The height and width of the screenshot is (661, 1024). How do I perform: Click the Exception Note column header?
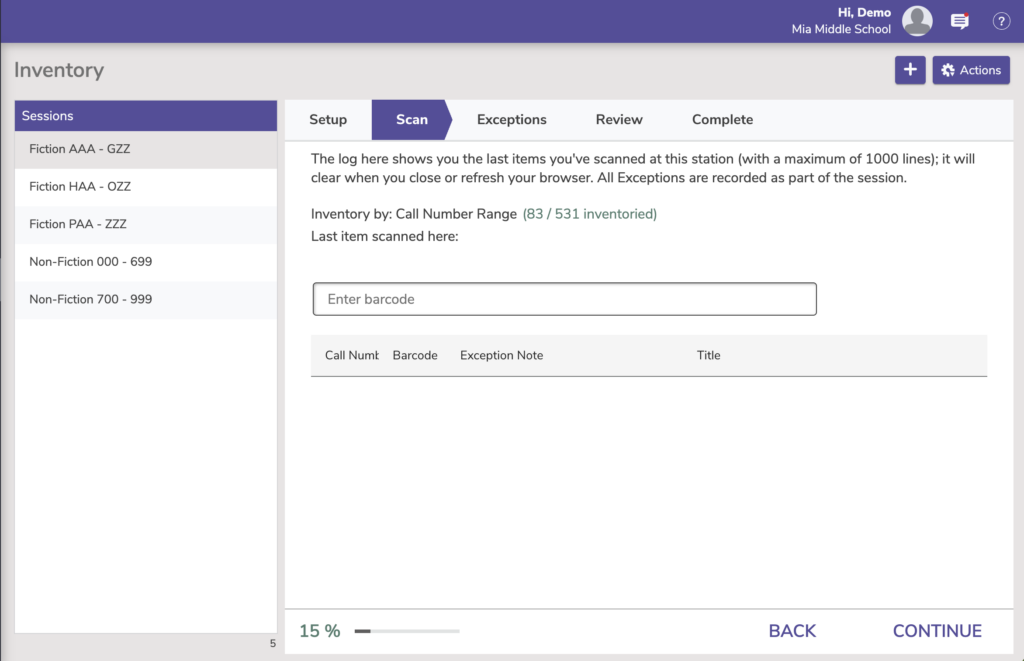point(501,355)
